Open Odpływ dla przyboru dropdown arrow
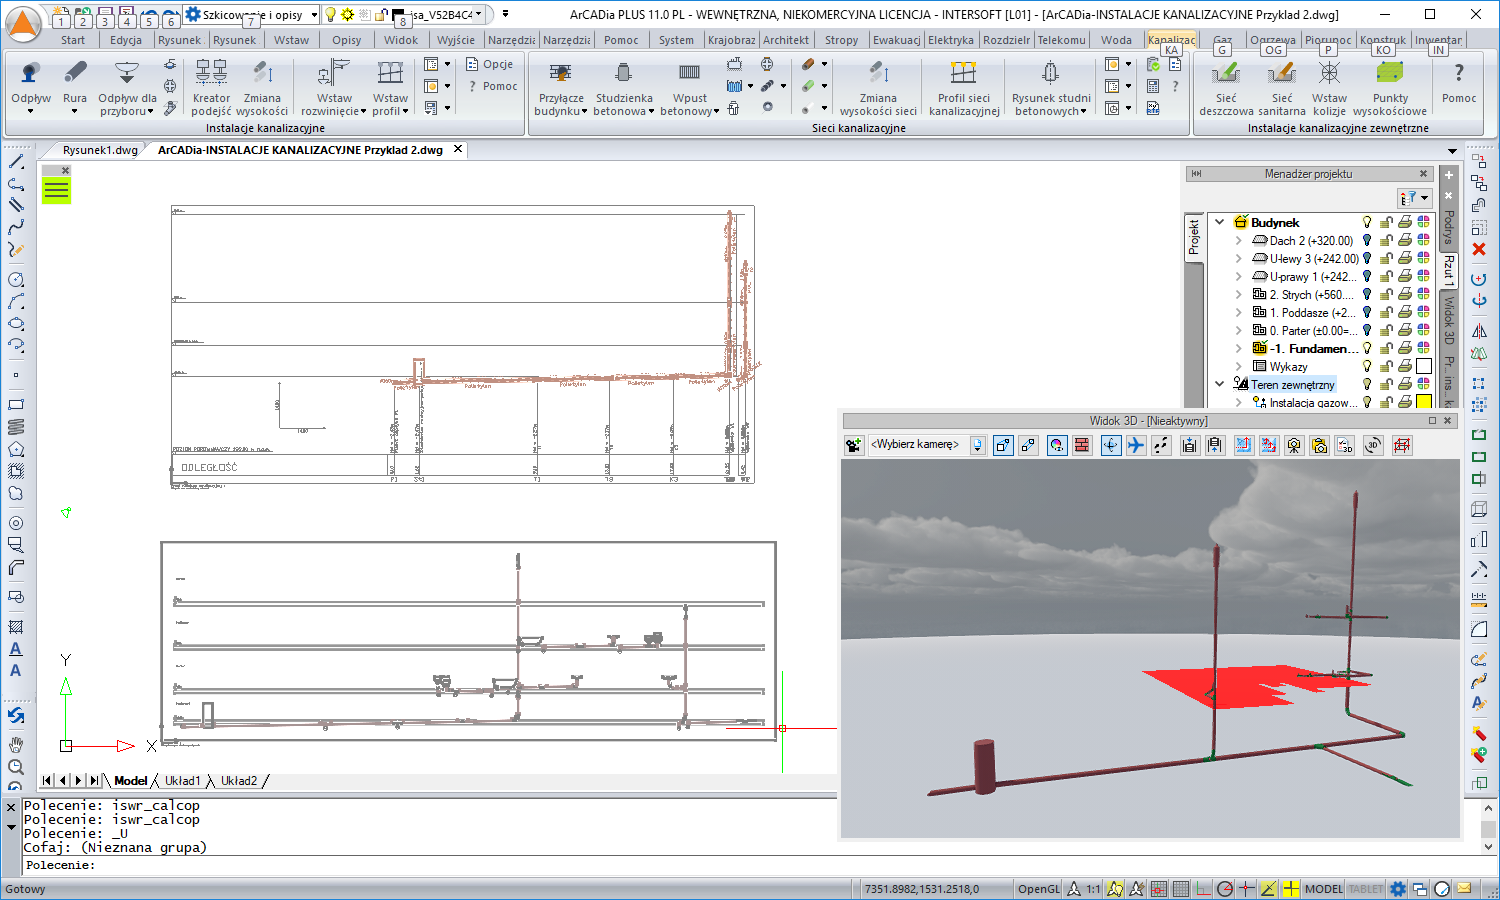This screenshot has height=900, width=1500. pos(150,111)
